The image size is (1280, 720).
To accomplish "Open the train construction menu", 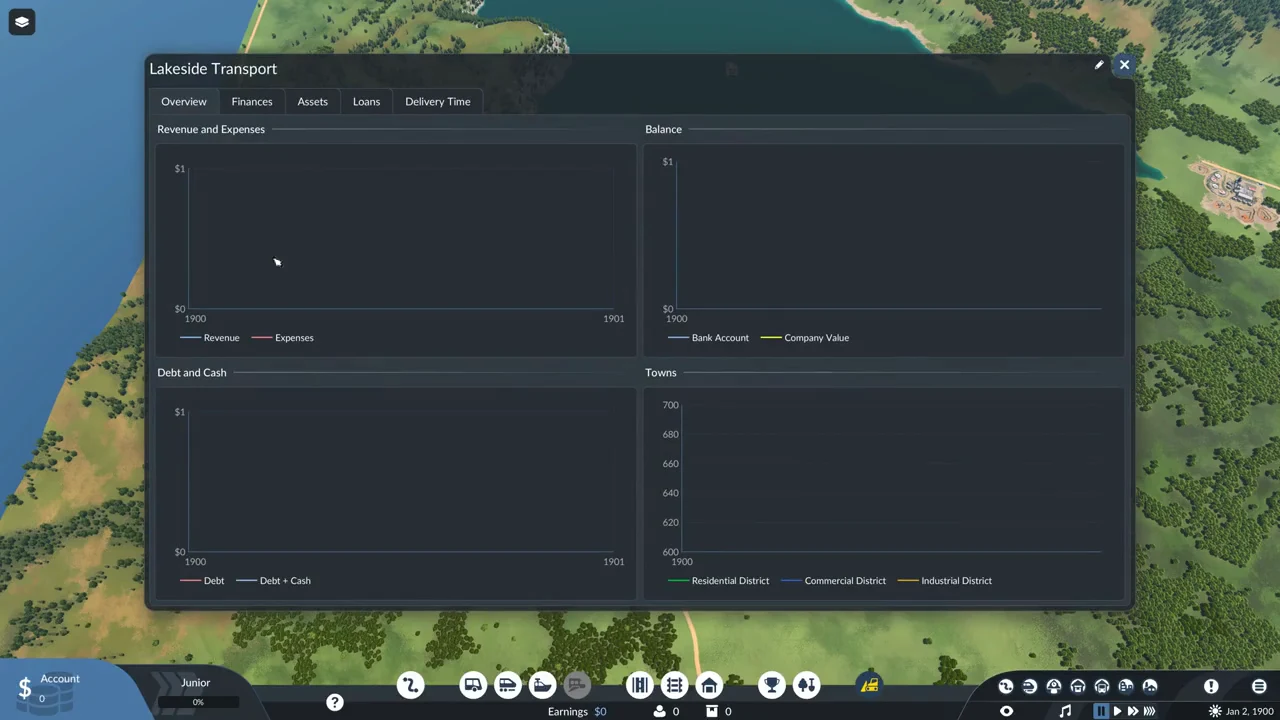I will coord(508,685).
